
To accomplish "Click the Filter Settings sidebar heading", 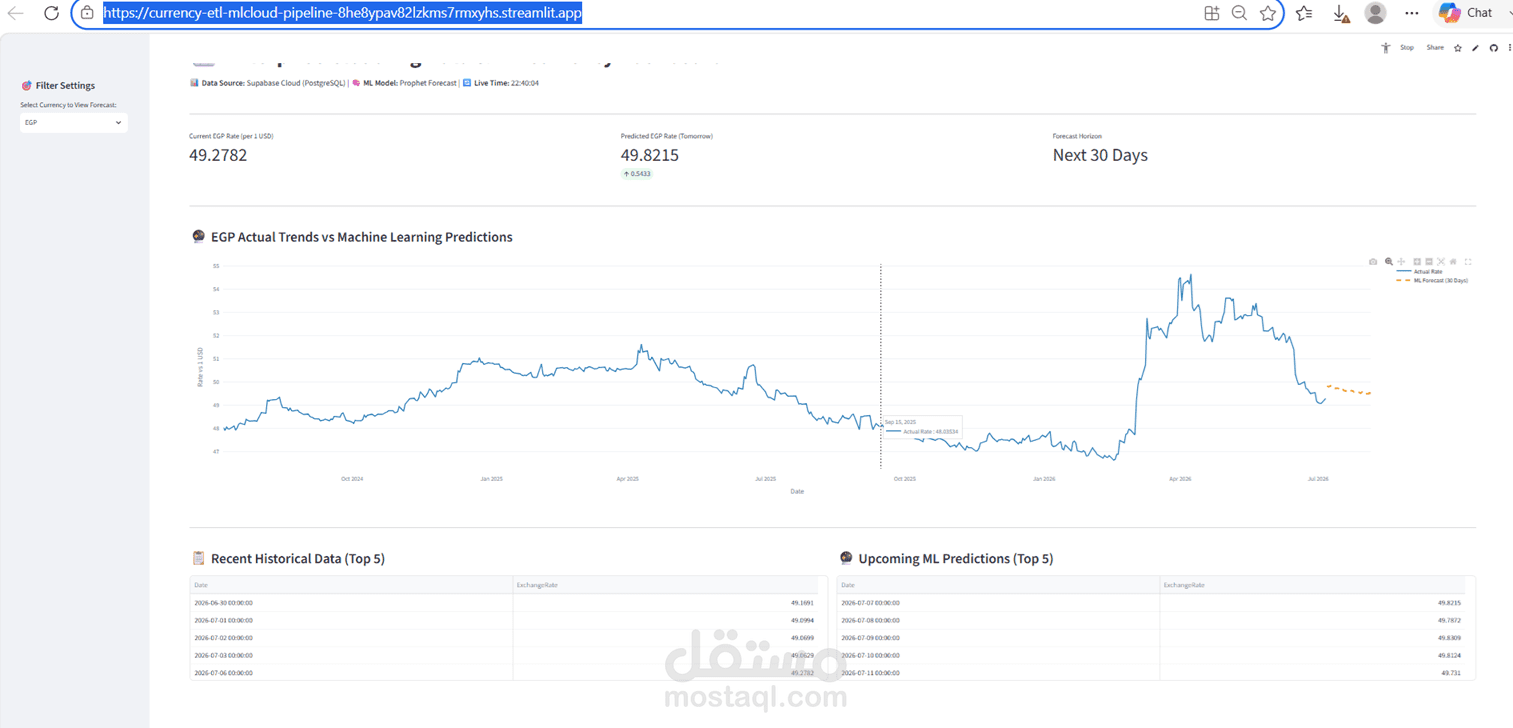I will tap(65, 86).
